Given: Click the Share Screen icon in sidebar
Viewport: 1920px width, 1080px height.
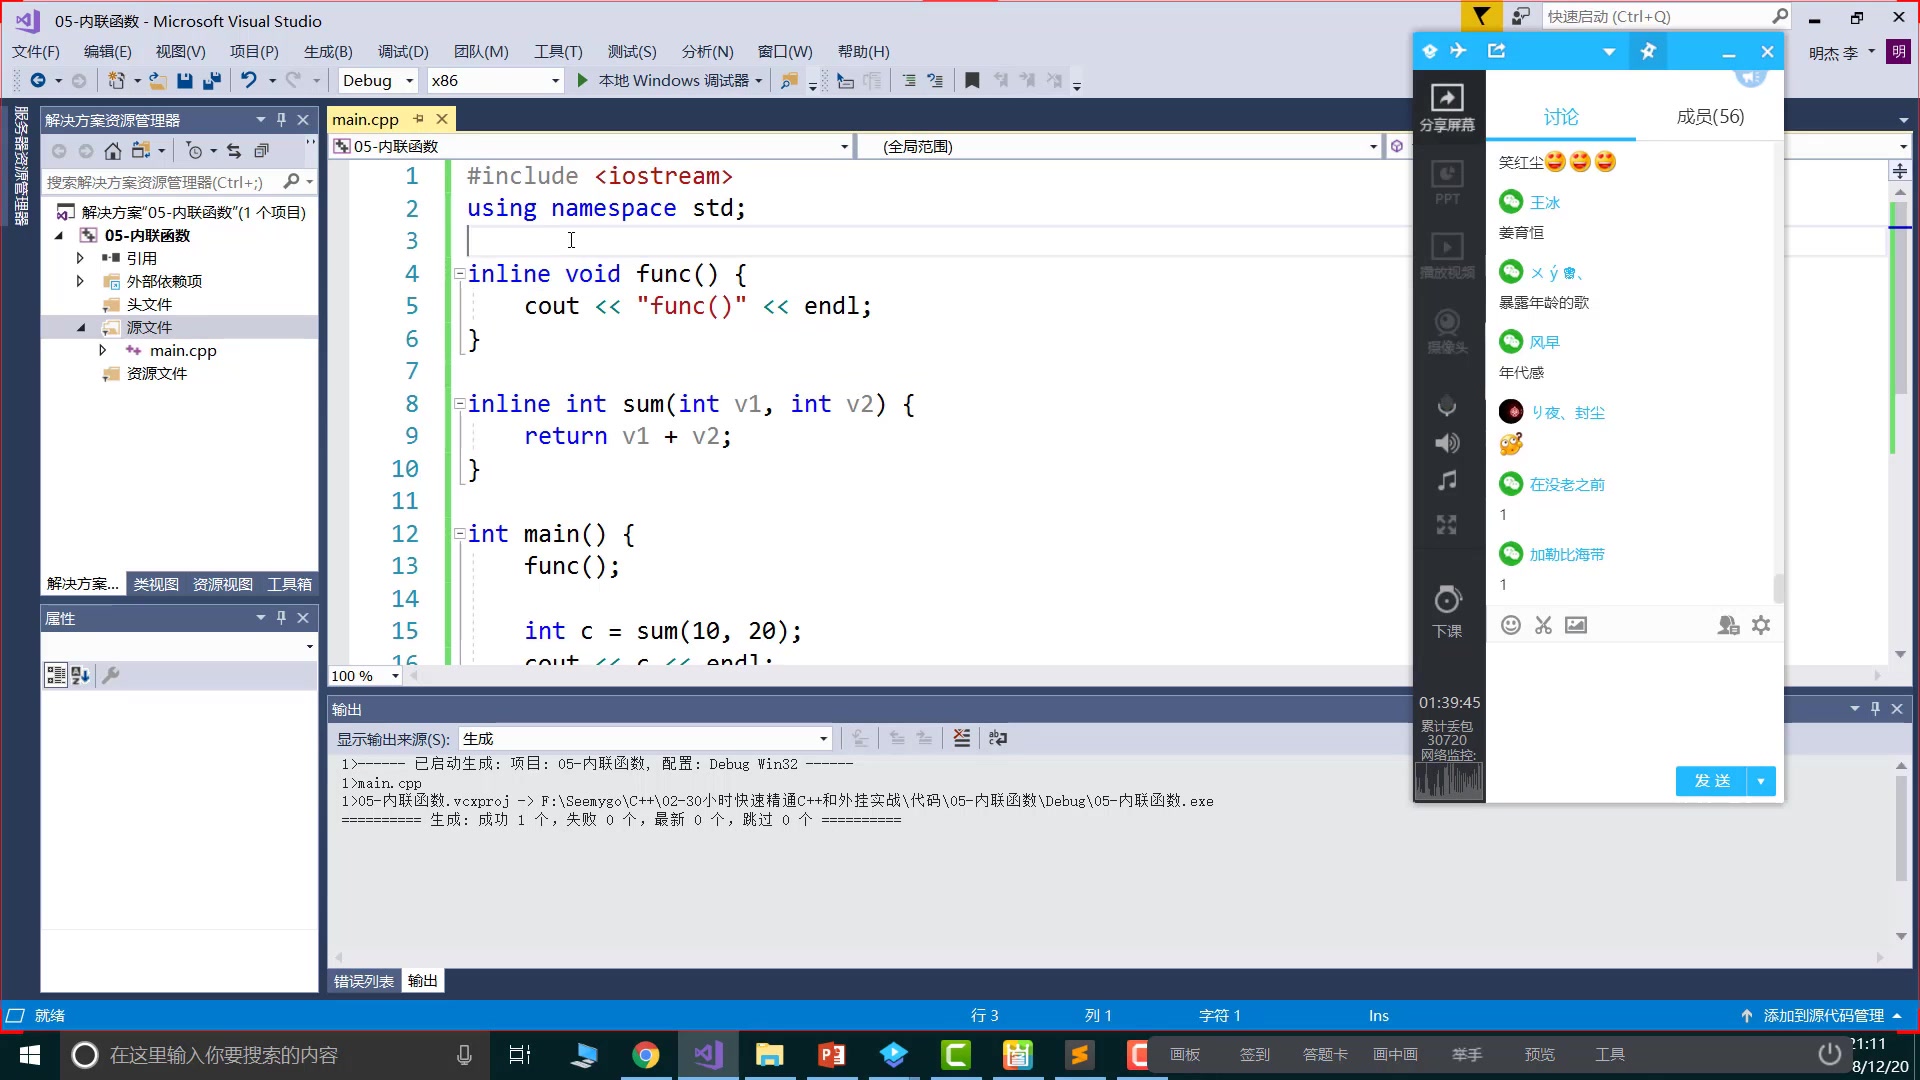Looking at the screenshot, I should (x=1449, y=105).
